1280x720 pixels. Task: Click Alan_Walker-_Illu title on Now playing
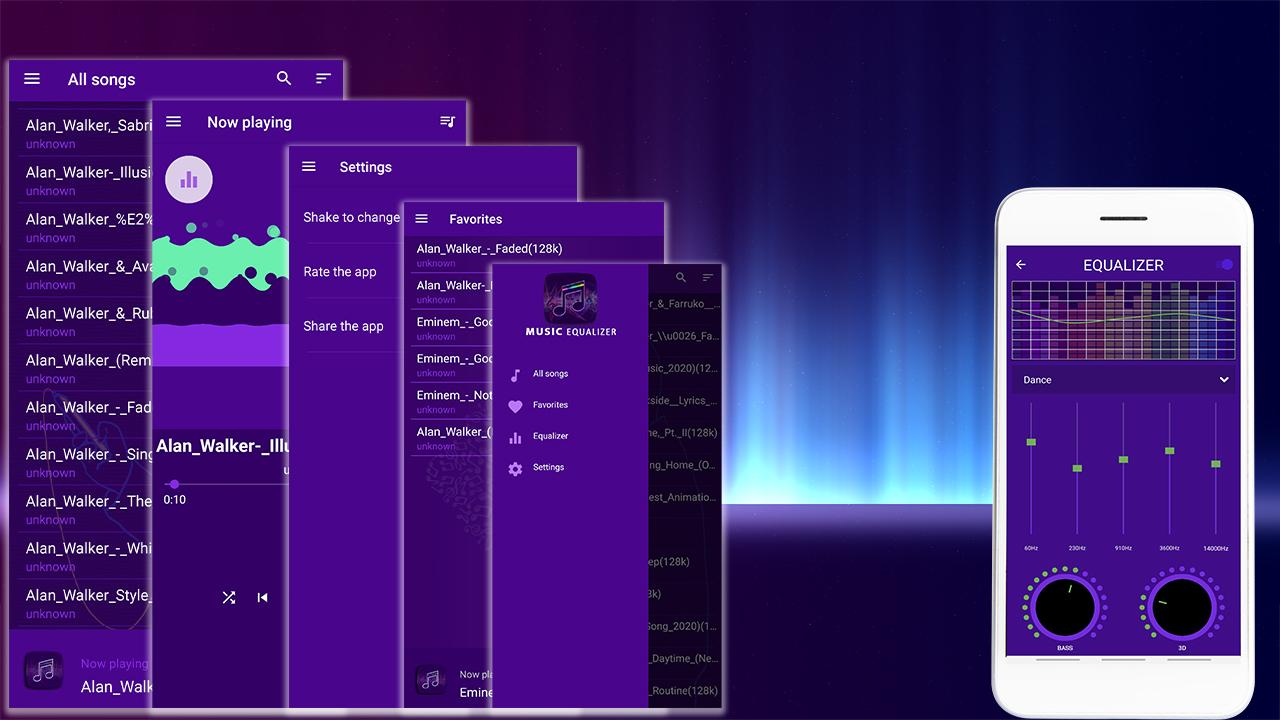tap(223, 446)
